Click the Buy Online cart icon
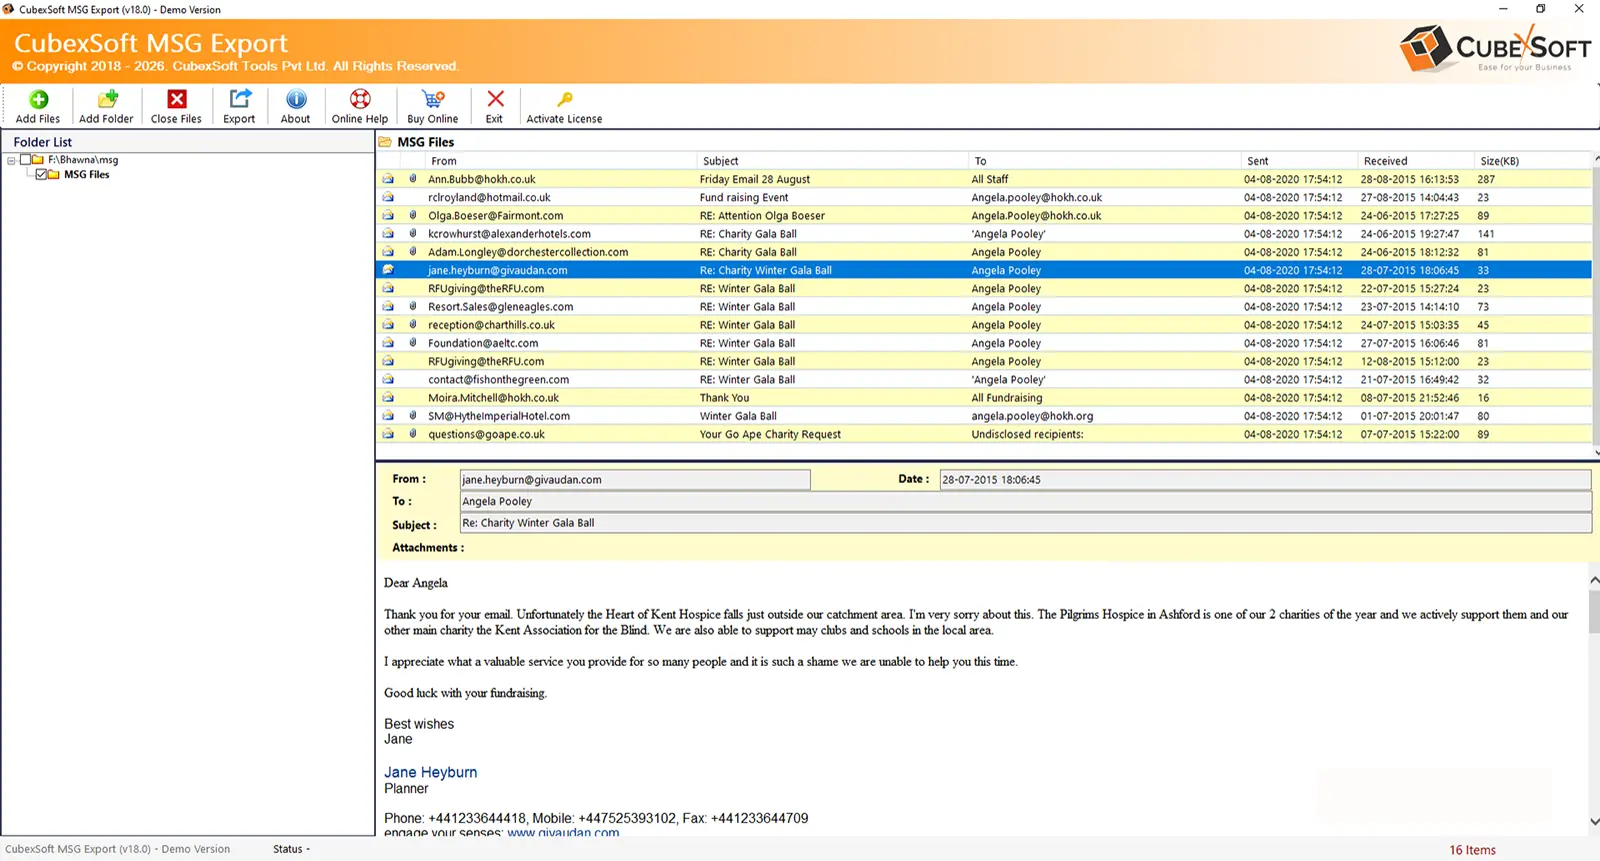This screenshot has width=1600, height=861. (433, 99)
